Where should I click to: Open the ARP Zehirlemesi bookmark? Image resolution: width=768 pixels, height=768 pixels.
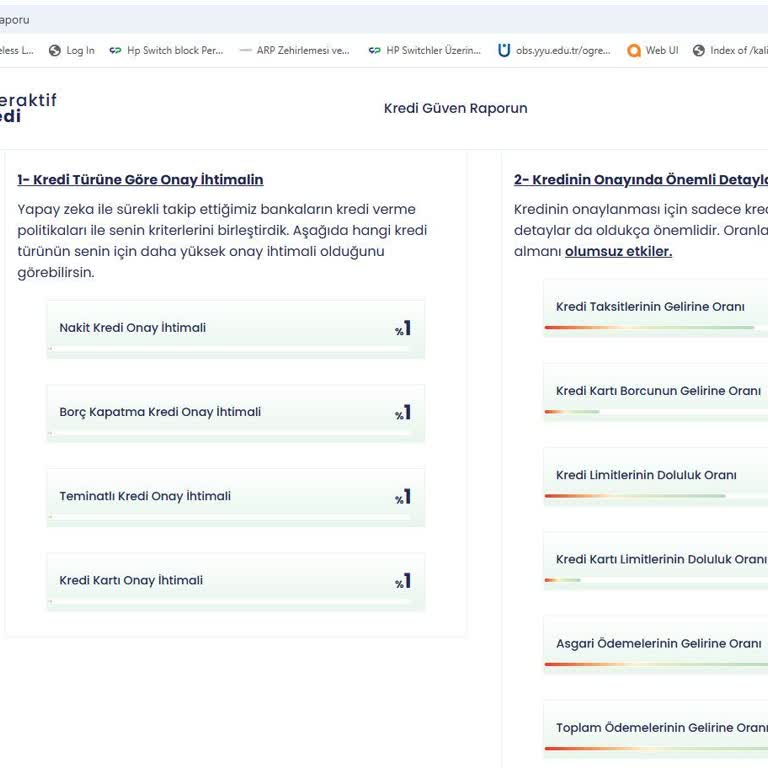(294, 50)
